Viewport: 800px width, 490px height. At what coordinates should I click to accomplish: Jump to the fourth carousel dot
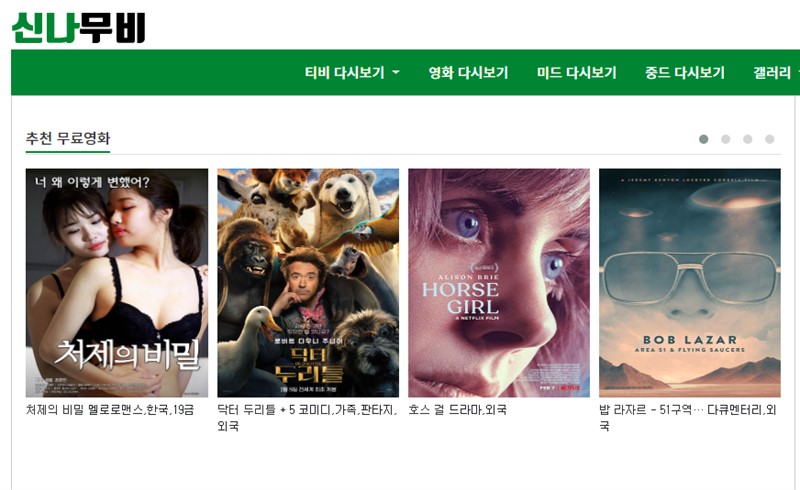pos(769,139)
